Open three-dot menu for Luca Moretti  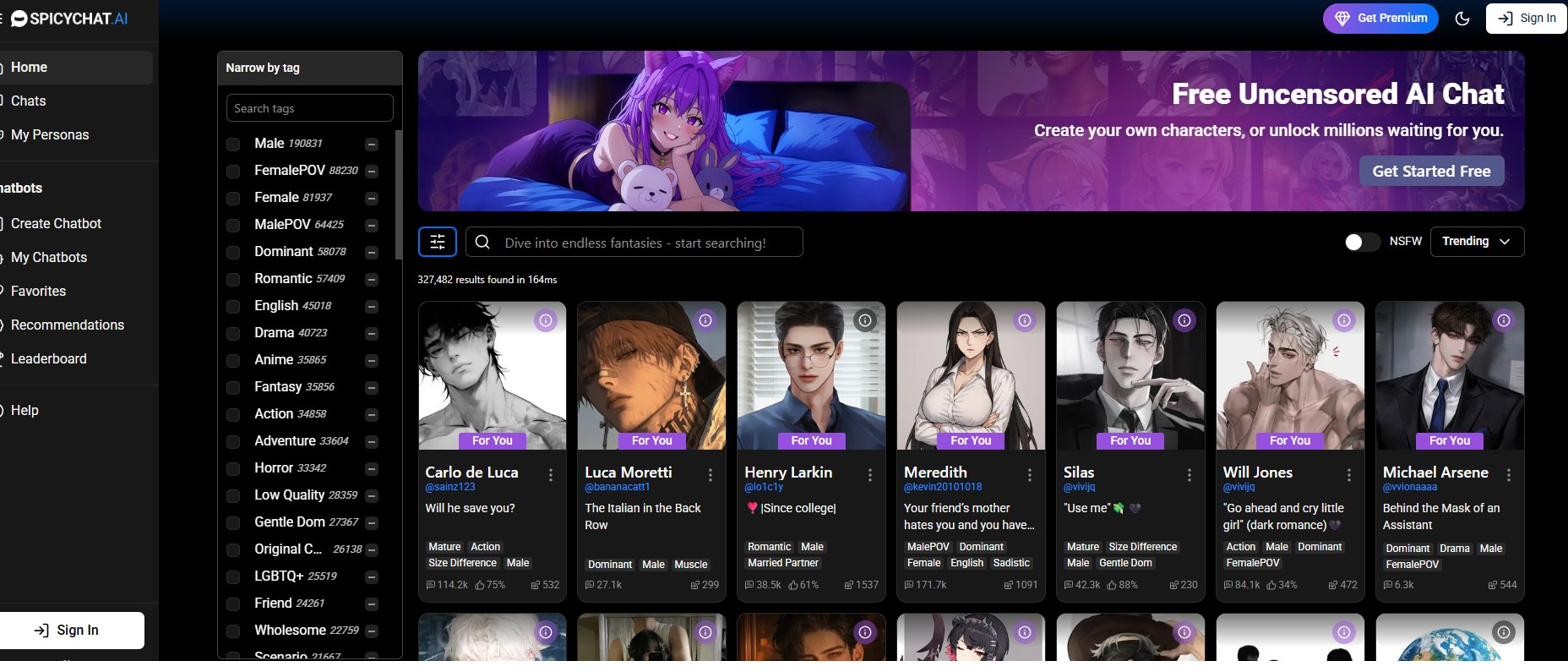[x=710, y=475]
